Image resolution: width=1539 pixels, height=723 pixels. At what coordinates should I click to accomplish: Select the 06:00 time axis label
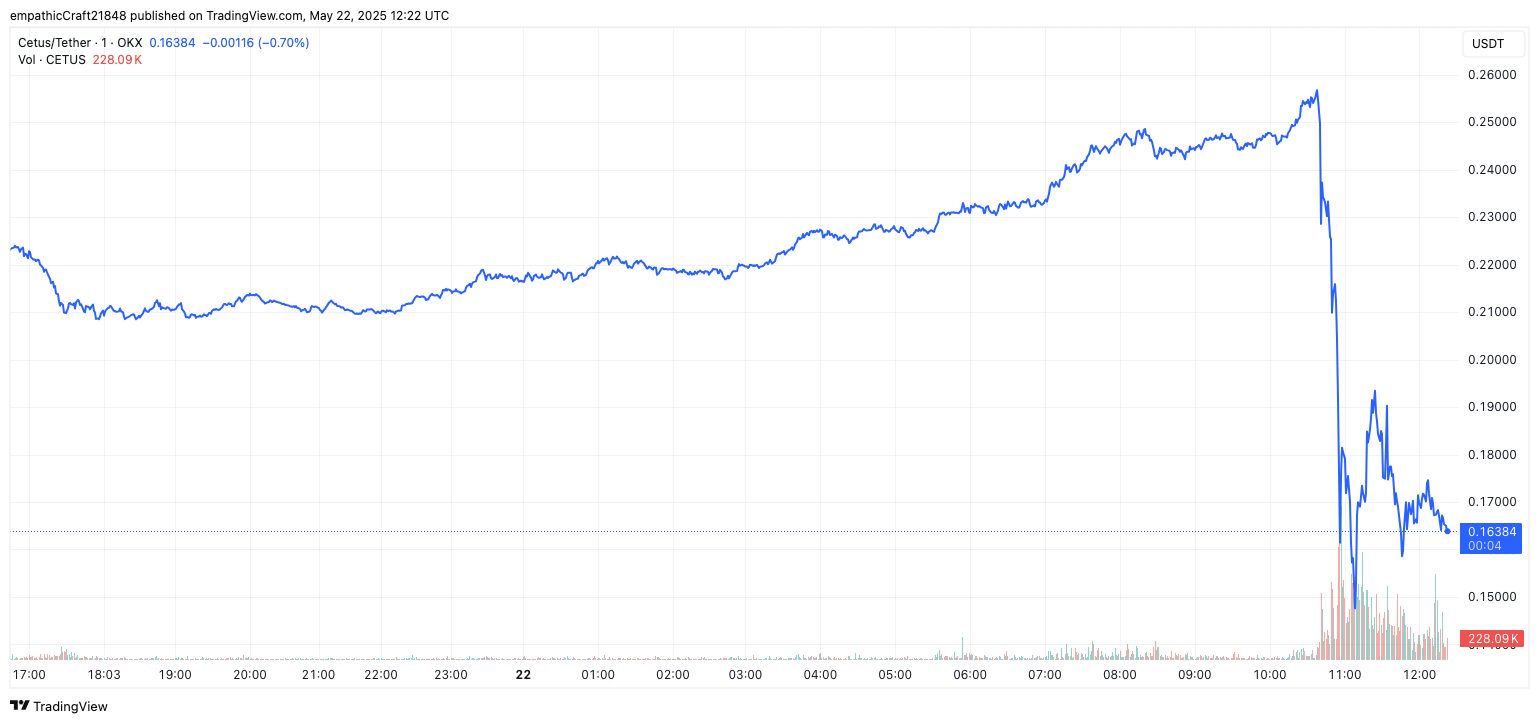[x=969, y=675]
